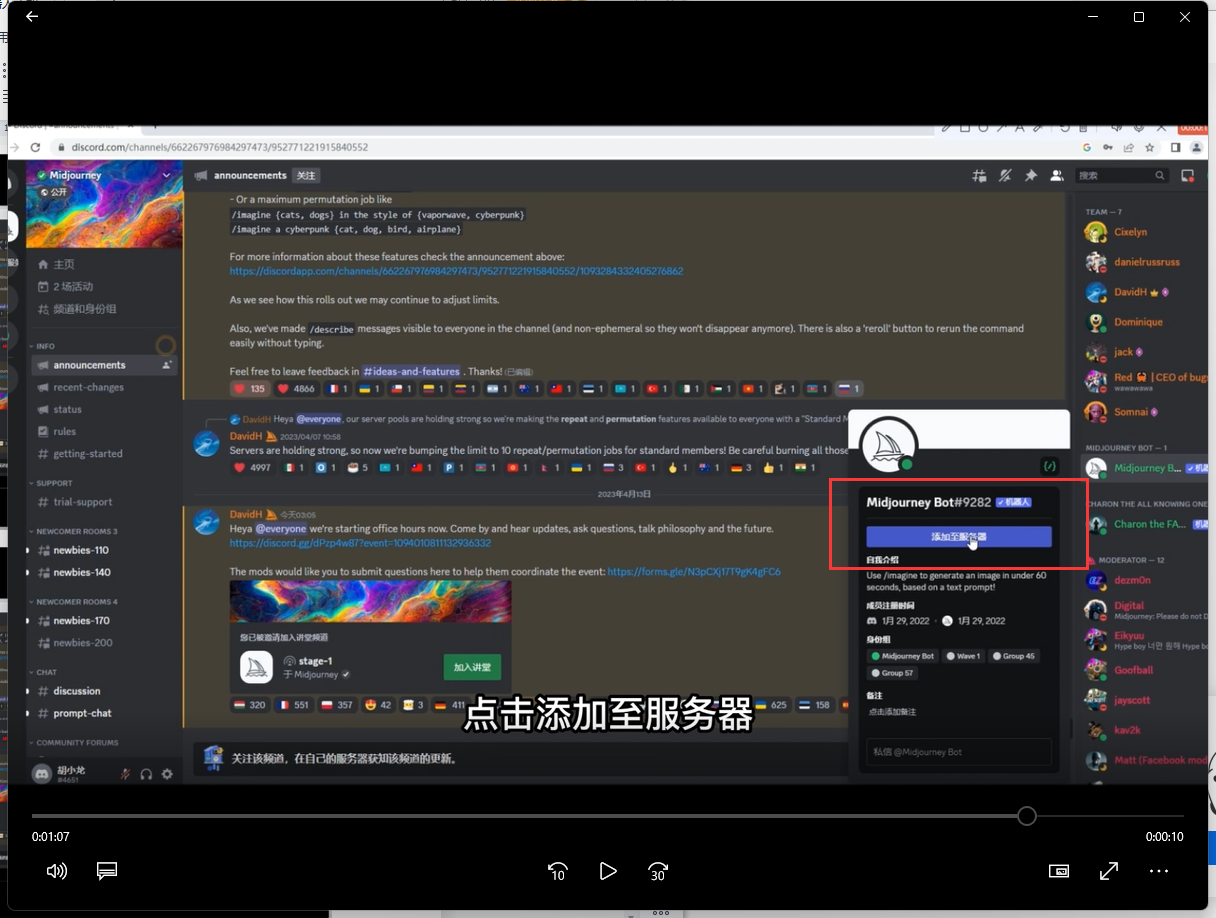Play the video
Screen dimensions: 1216x918
(608, 871)
